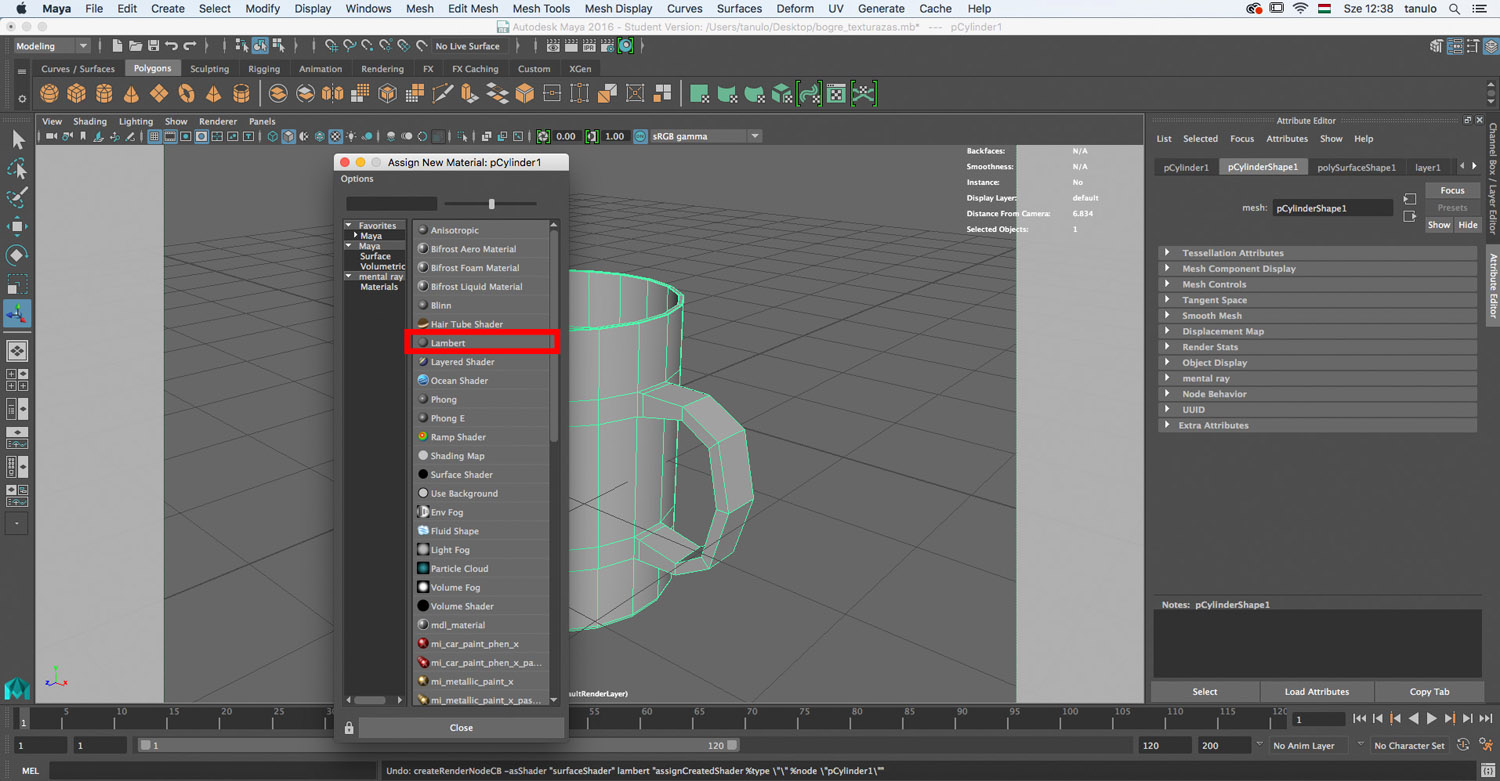Select the Move tool in toolbox
The width and height of the screenshot is (1500, 781).
pyautogui.click(x=17, y=226)
